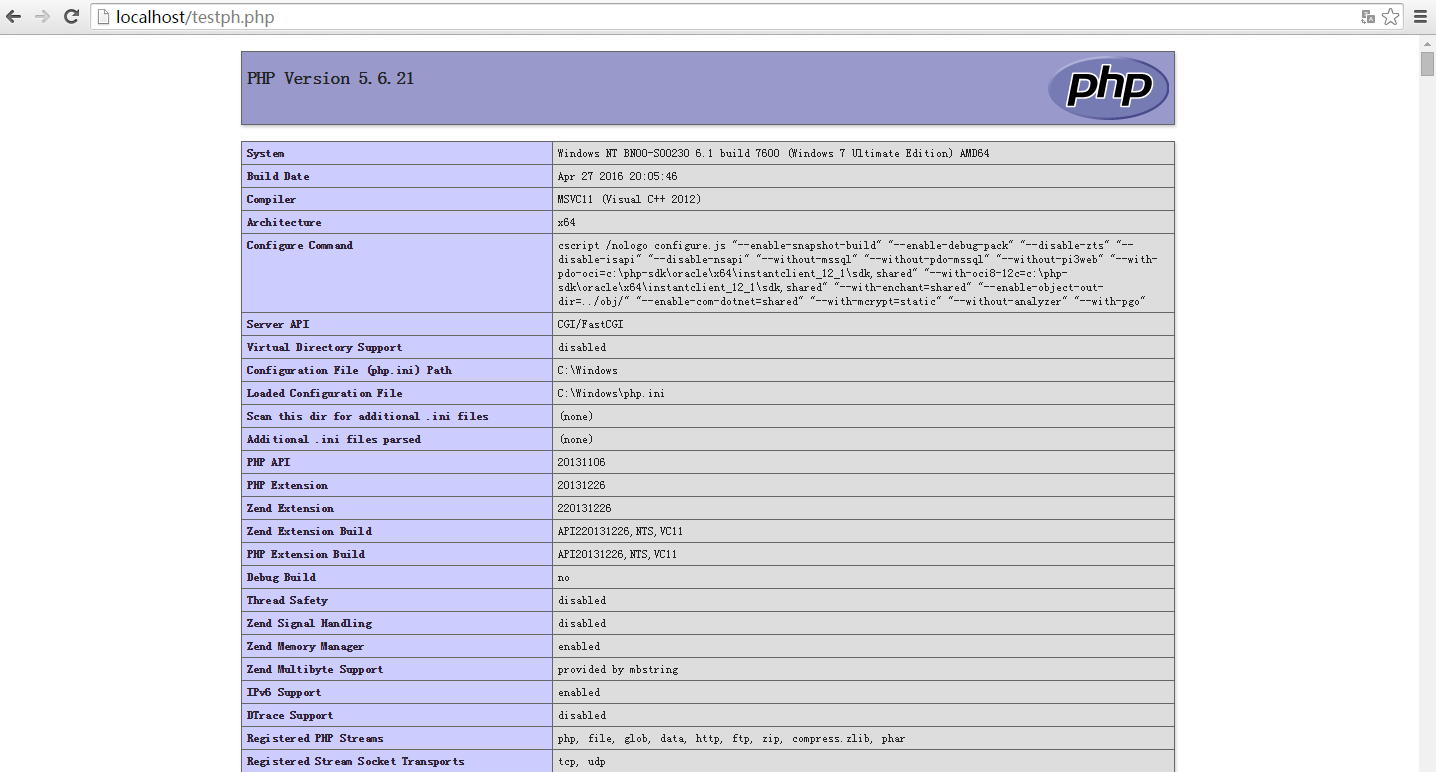The height and width of the screenshot is (772, 1436).
Task: Click 'API220131226,NTS,VC11' value
Action: click(620, 531)
